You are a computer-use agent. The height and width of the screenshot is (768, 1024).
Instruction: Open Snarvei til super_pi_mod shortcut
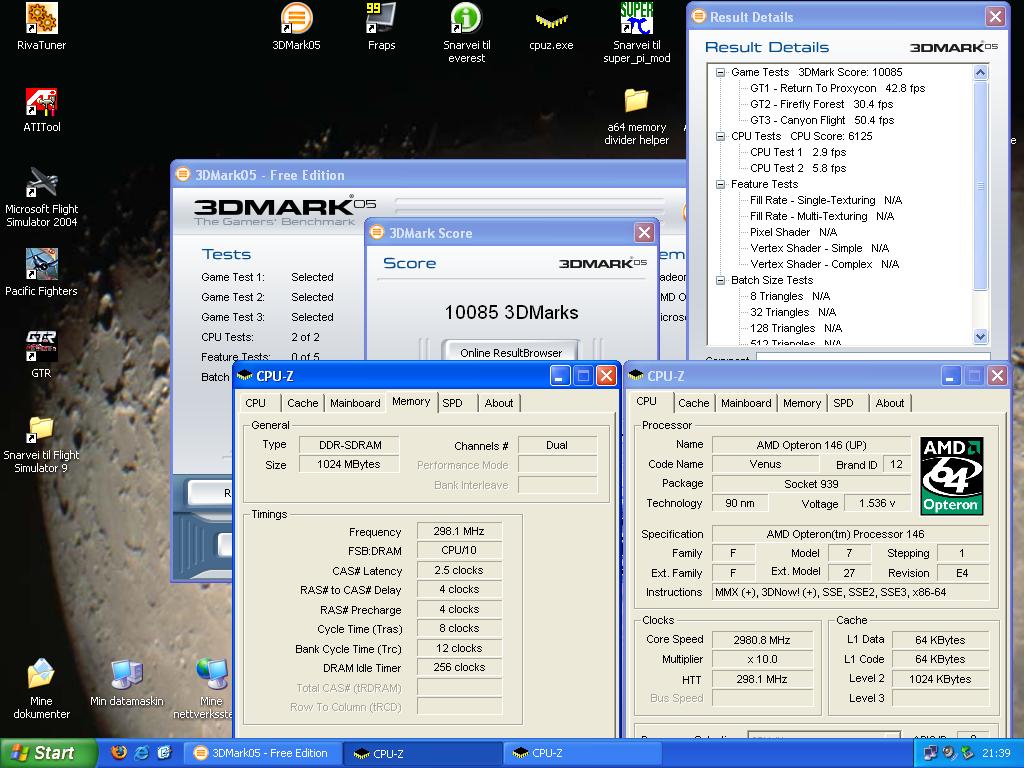636,33
